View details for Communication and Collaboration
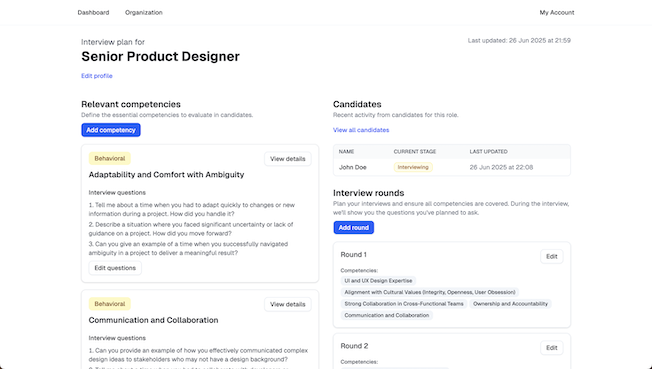The image size is (652, 369). 288,304
